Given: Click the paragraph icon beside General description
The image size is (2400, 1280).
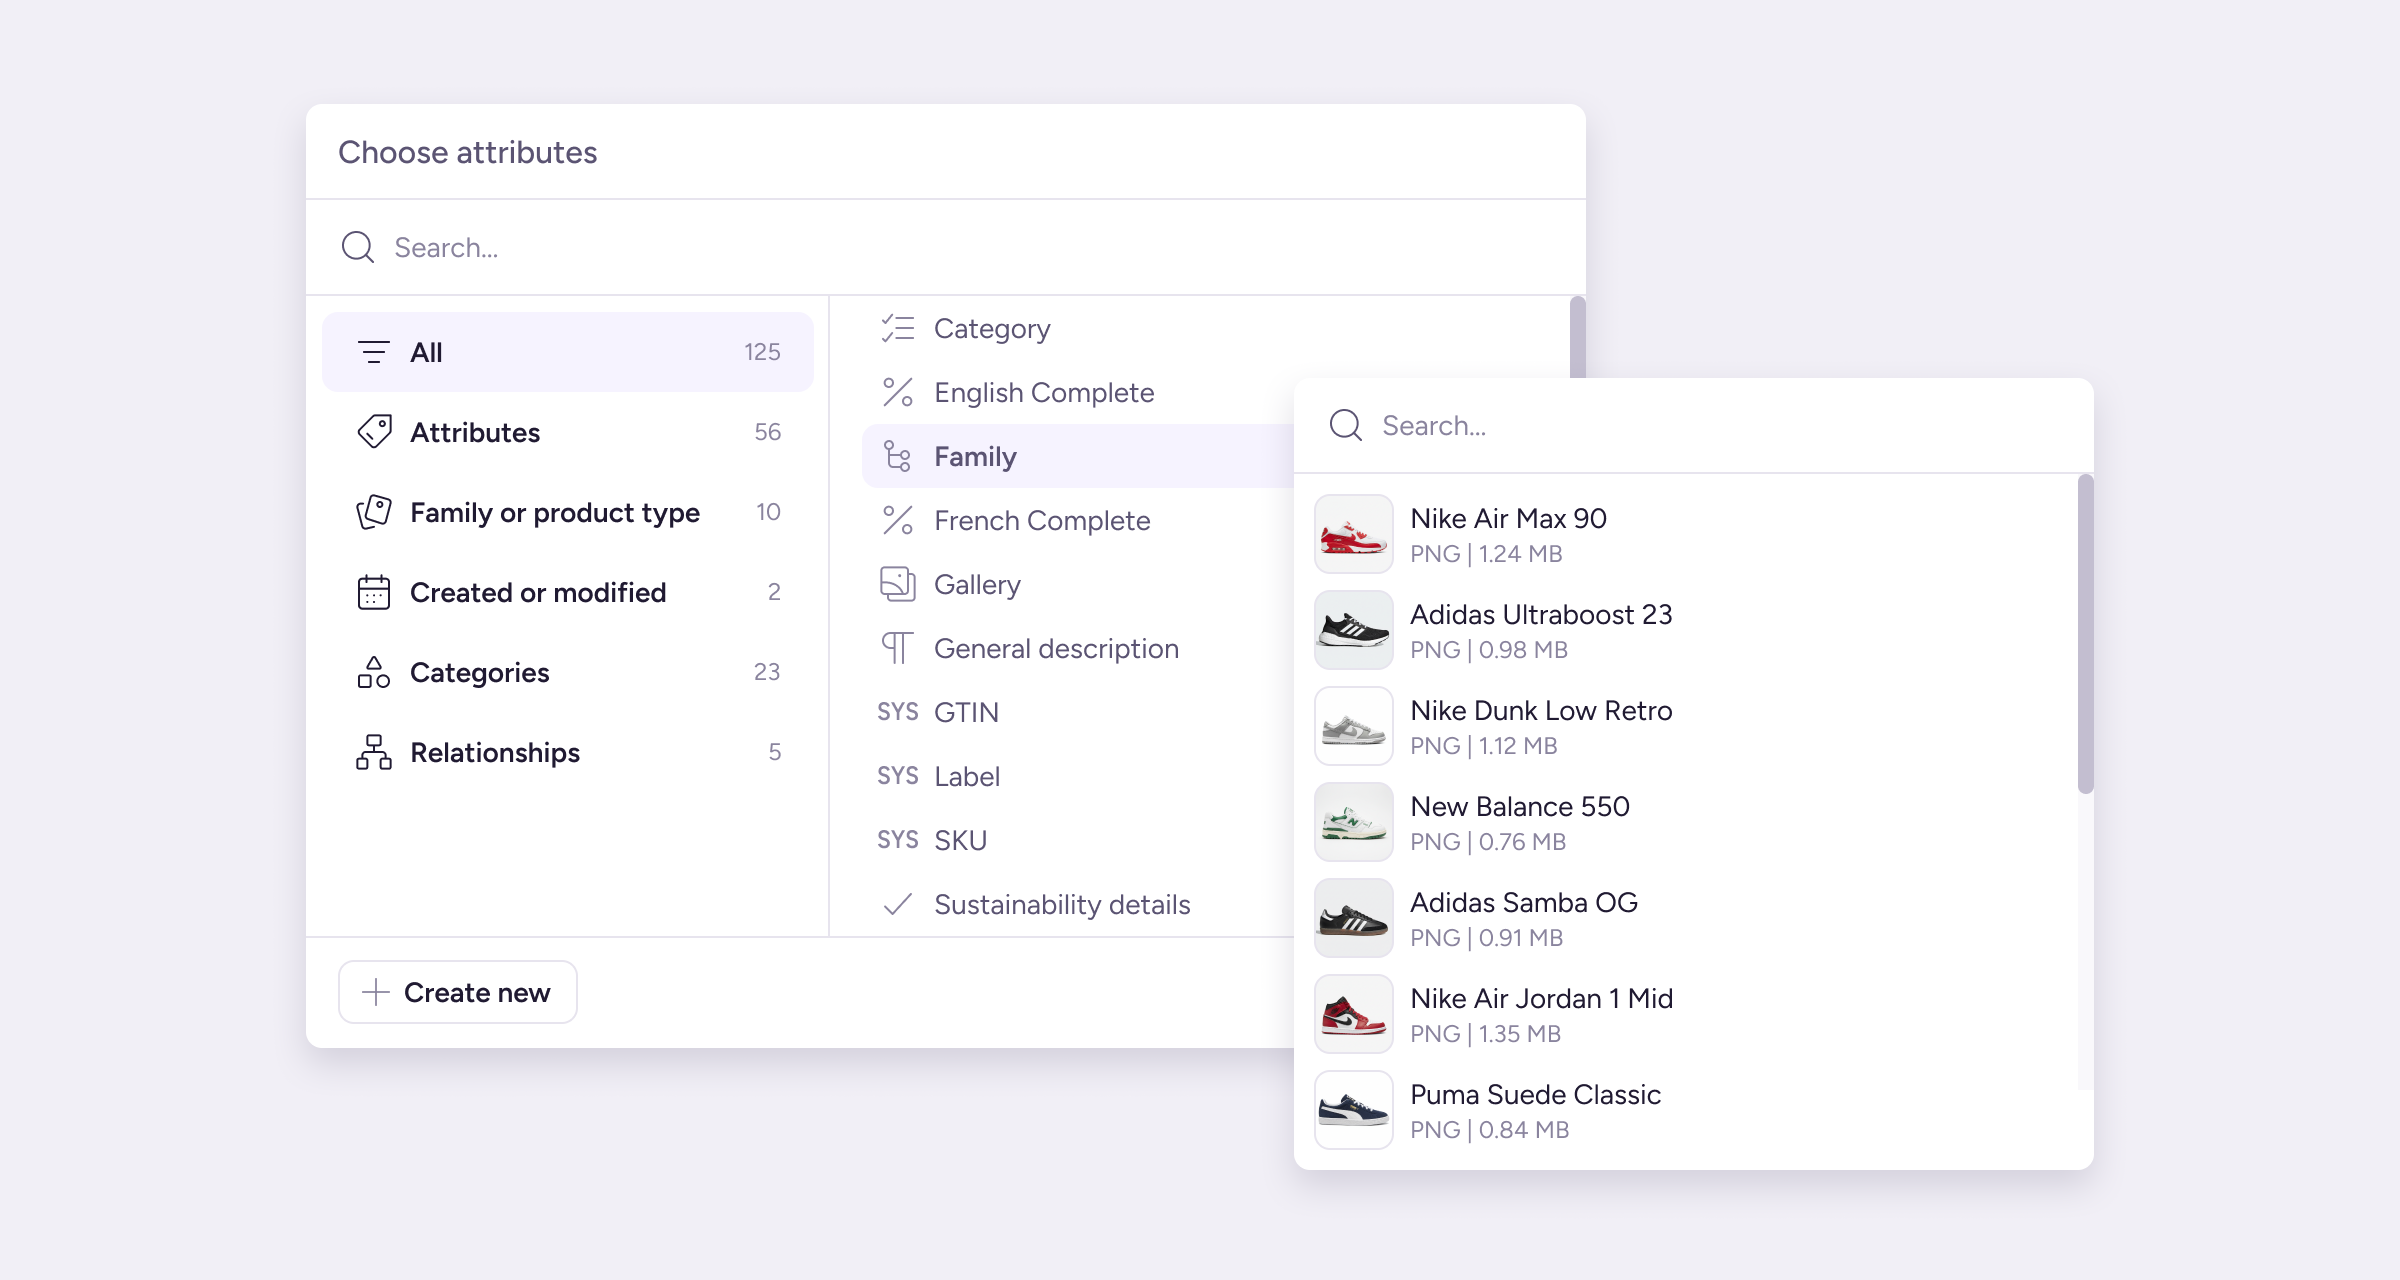Looking at the screenshot, I should (898, 648).
